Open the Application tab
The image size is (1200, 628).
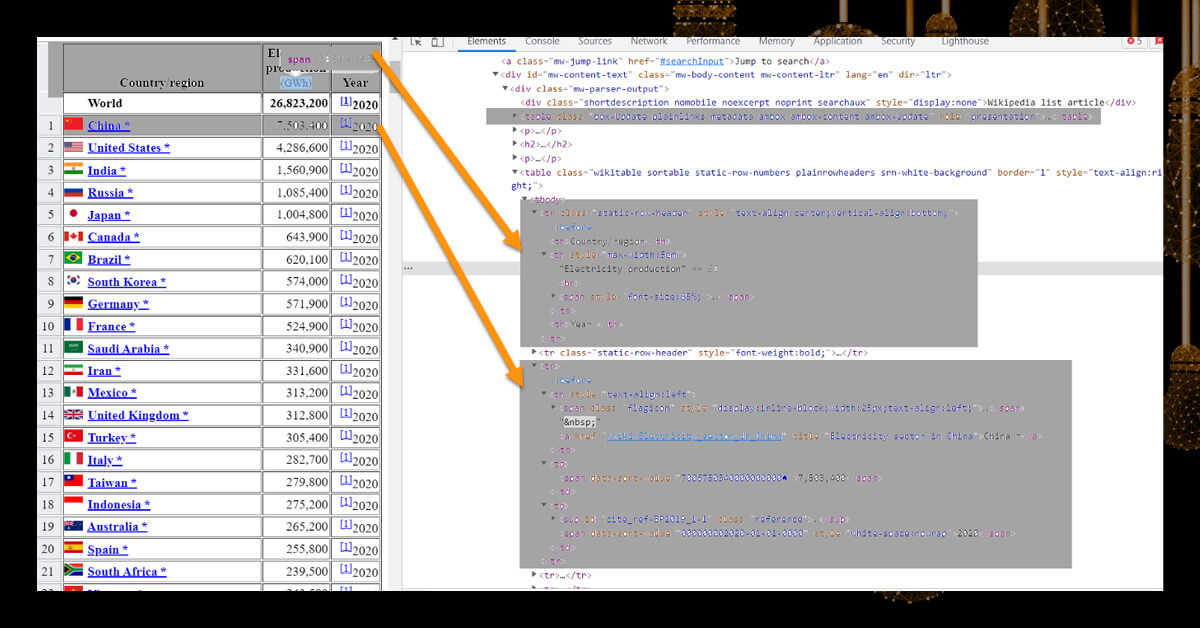coord(837,42)
